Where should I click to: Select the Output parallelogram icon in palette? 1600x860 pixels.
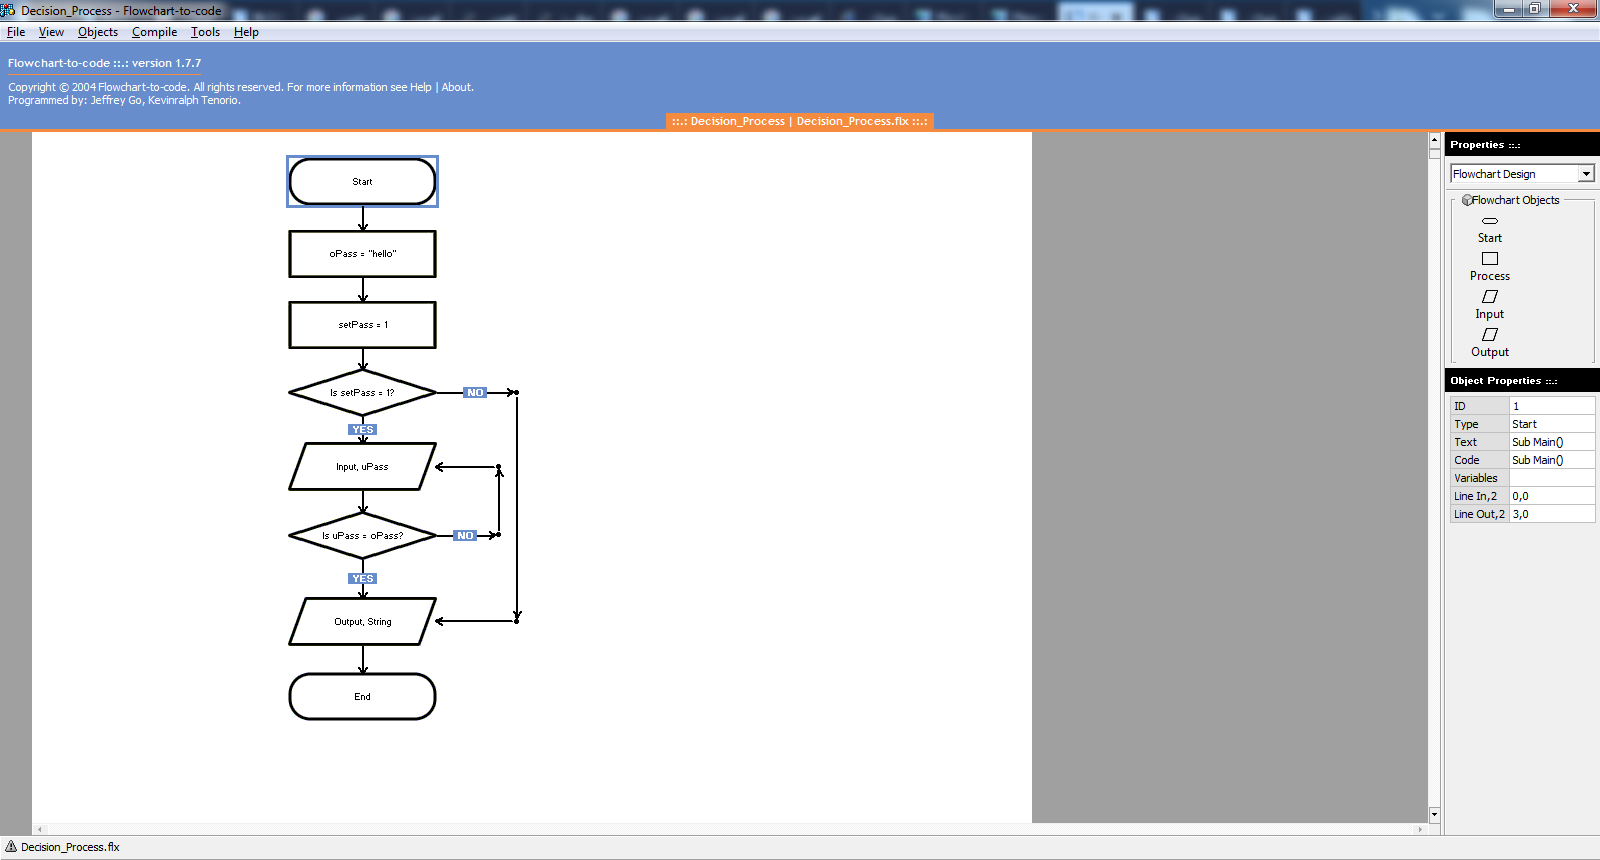click(1490, 335)
